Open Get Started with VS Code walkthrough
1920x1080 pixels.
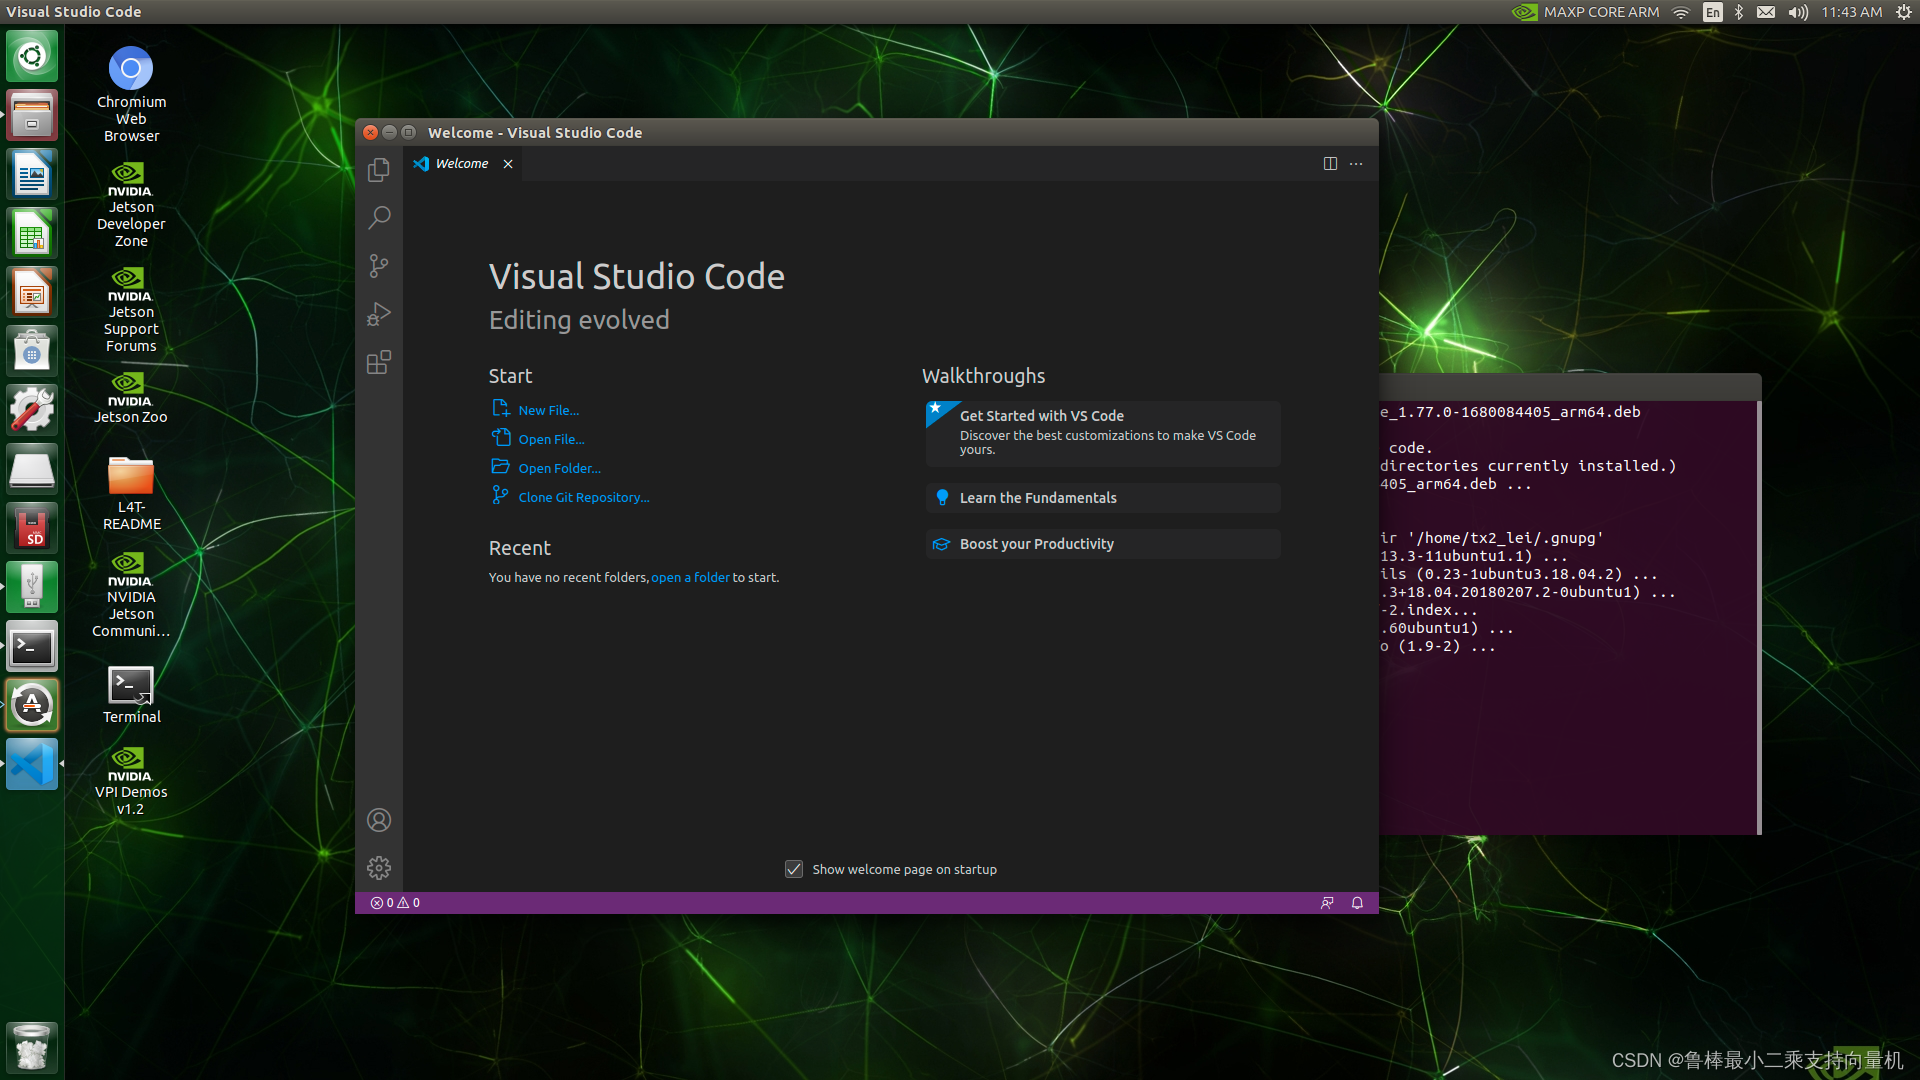[1041, 415]
